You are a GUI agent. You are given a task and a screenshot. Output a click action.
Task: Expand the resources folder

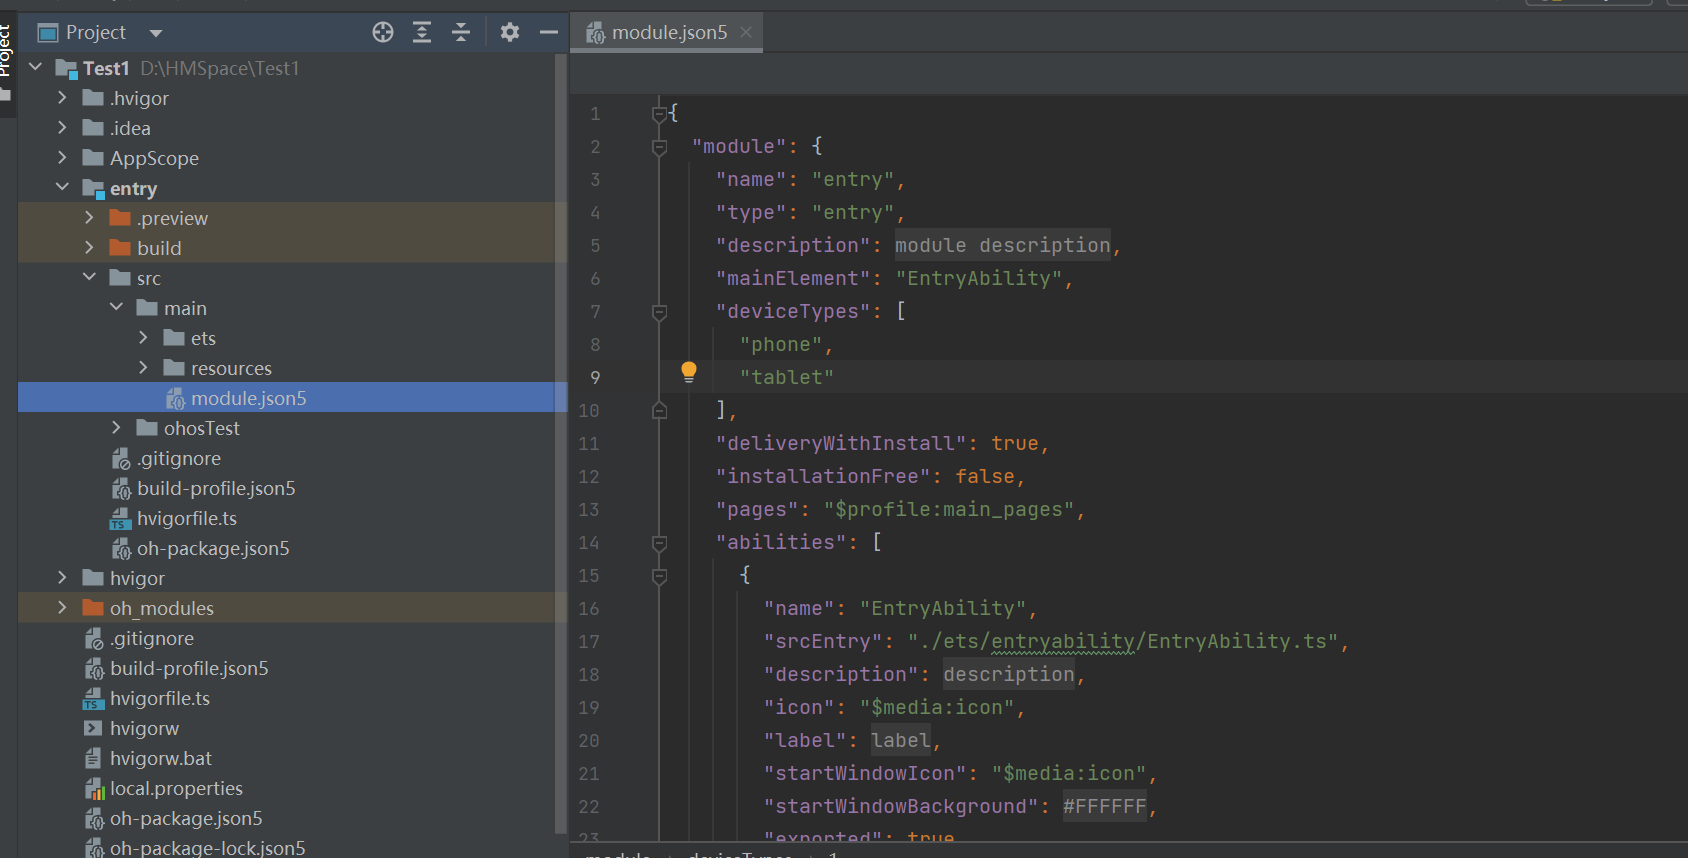click(143, 367)
